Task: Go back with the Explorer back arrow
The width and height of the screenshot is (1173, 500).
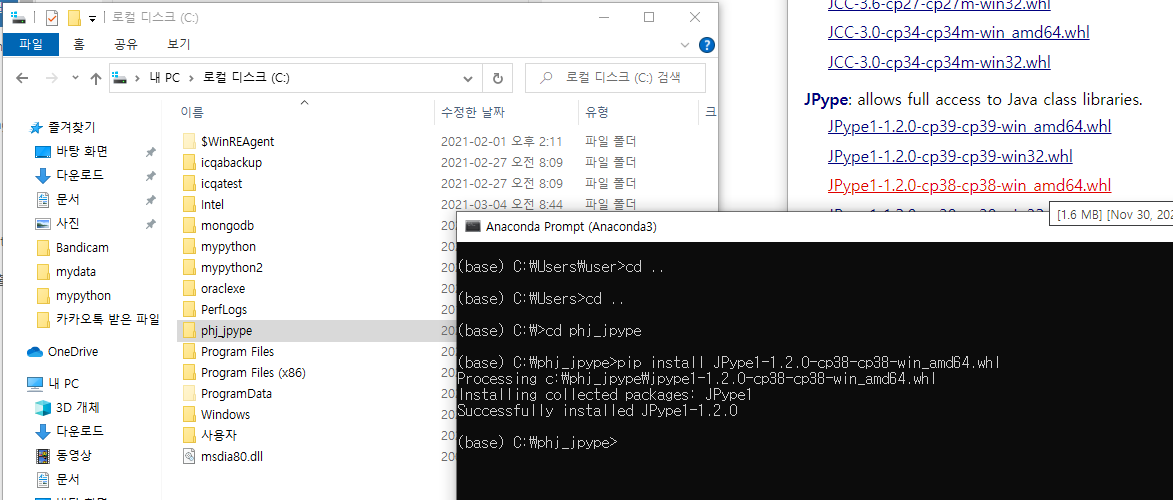Action: [x=22, y=78]
